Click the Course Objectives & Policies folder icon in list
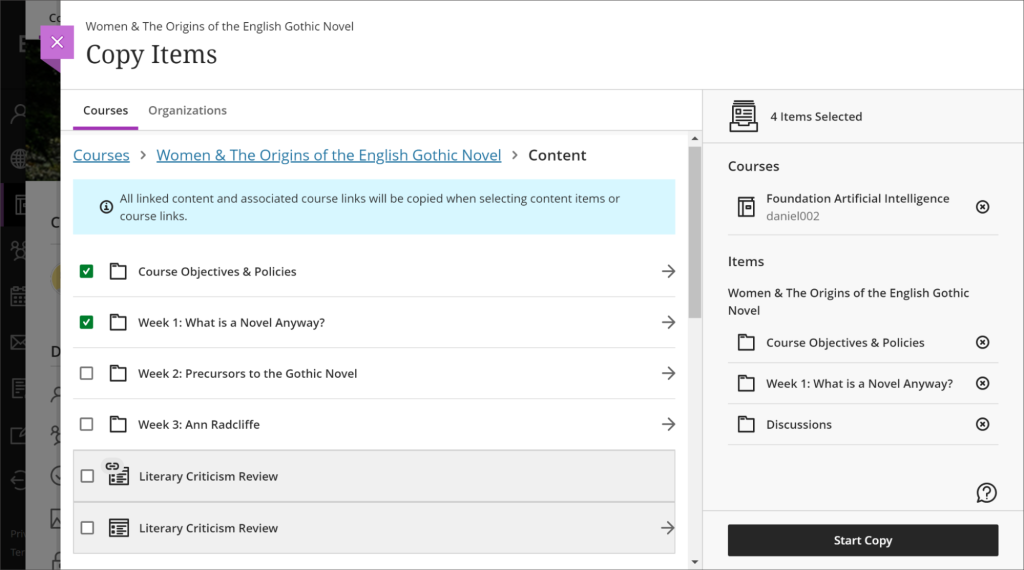 point(118,271)
